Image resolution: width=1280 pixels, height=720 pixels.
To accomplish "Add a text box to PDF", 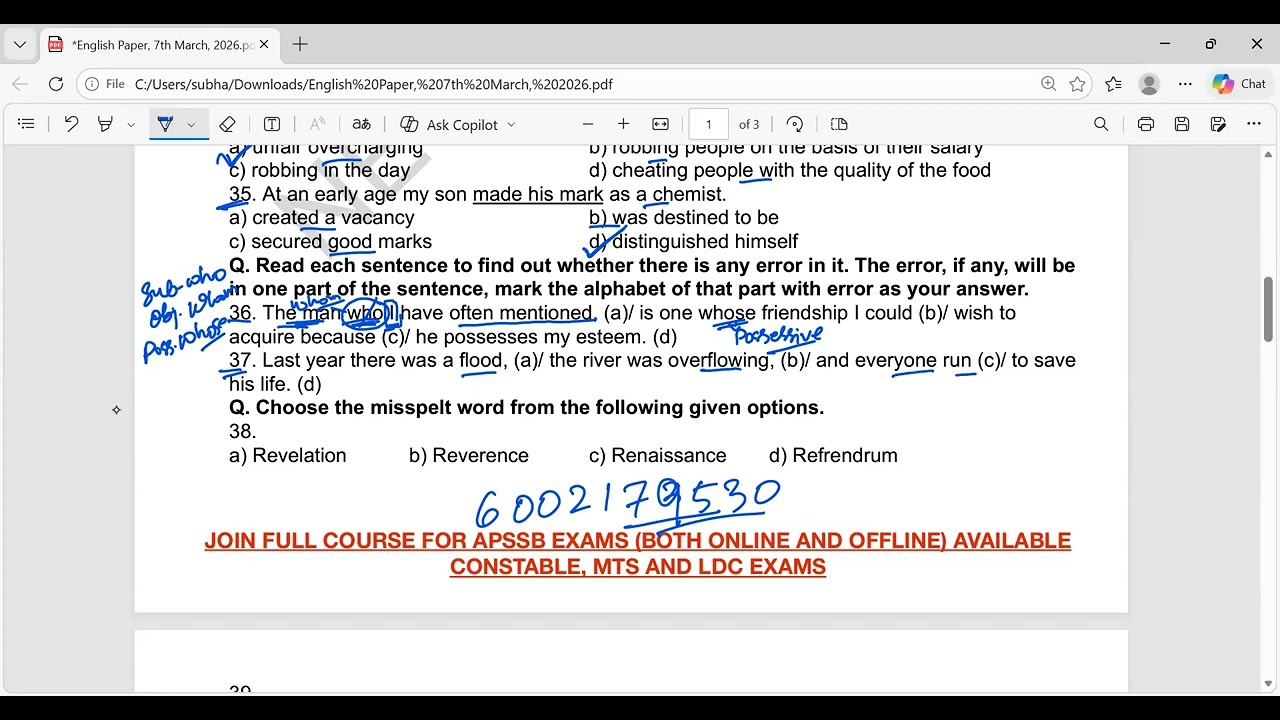I will click(x=272, y=124).
